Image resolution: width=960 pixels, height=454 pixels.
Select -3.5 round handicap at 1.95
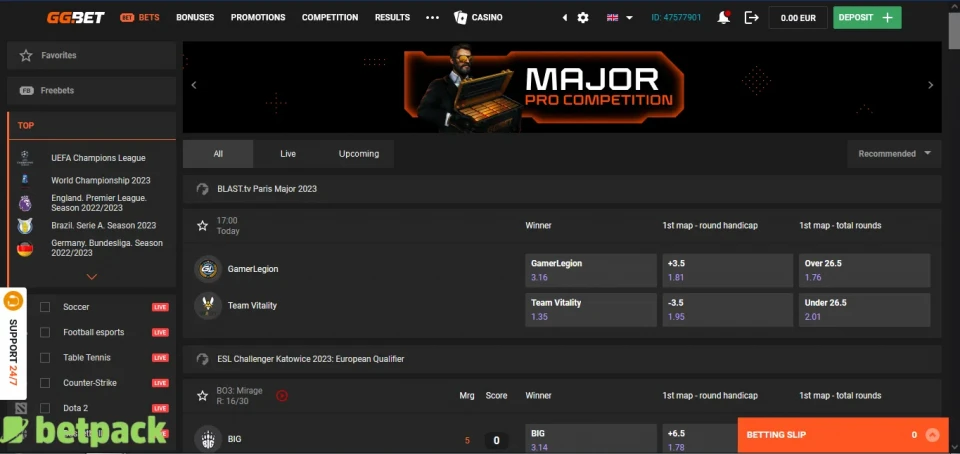727,310
